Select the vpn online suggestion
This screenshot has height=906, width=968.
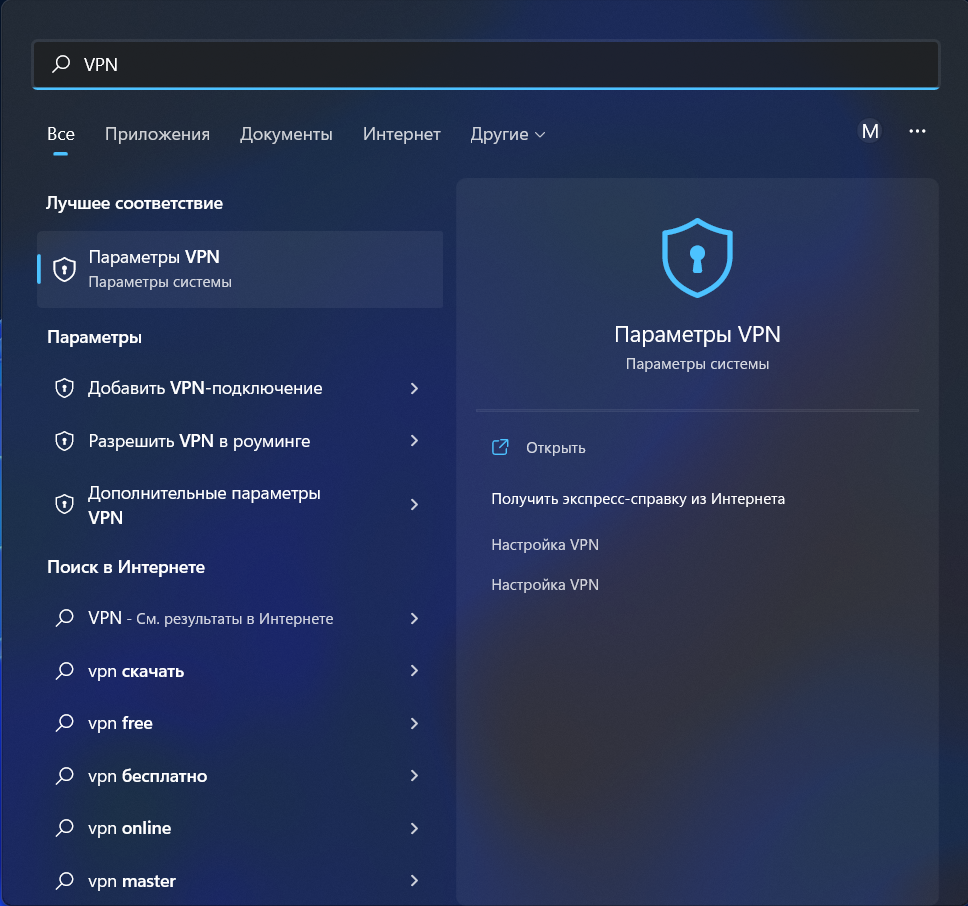(240, 828)
